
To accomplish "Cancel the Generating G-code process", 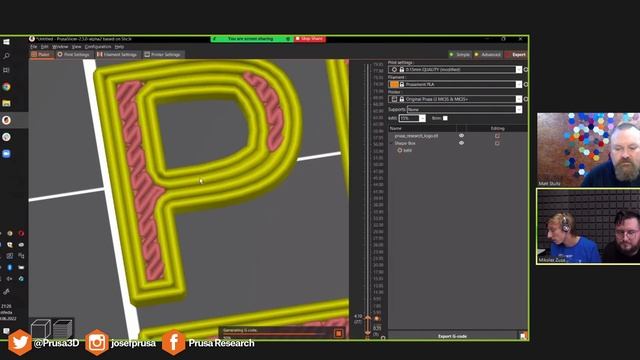I will pos(338,333).
